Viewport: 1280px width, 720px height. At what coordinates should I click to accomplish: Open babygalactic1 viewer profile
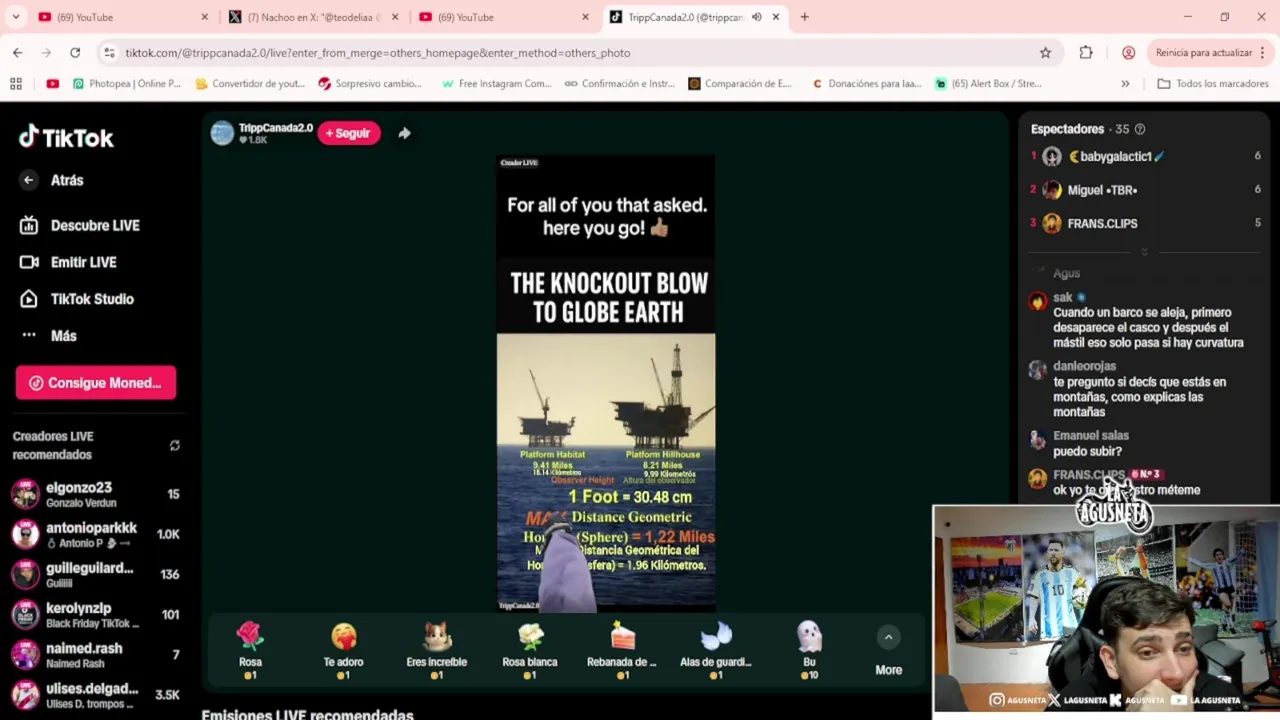[x=1145, y=156]
